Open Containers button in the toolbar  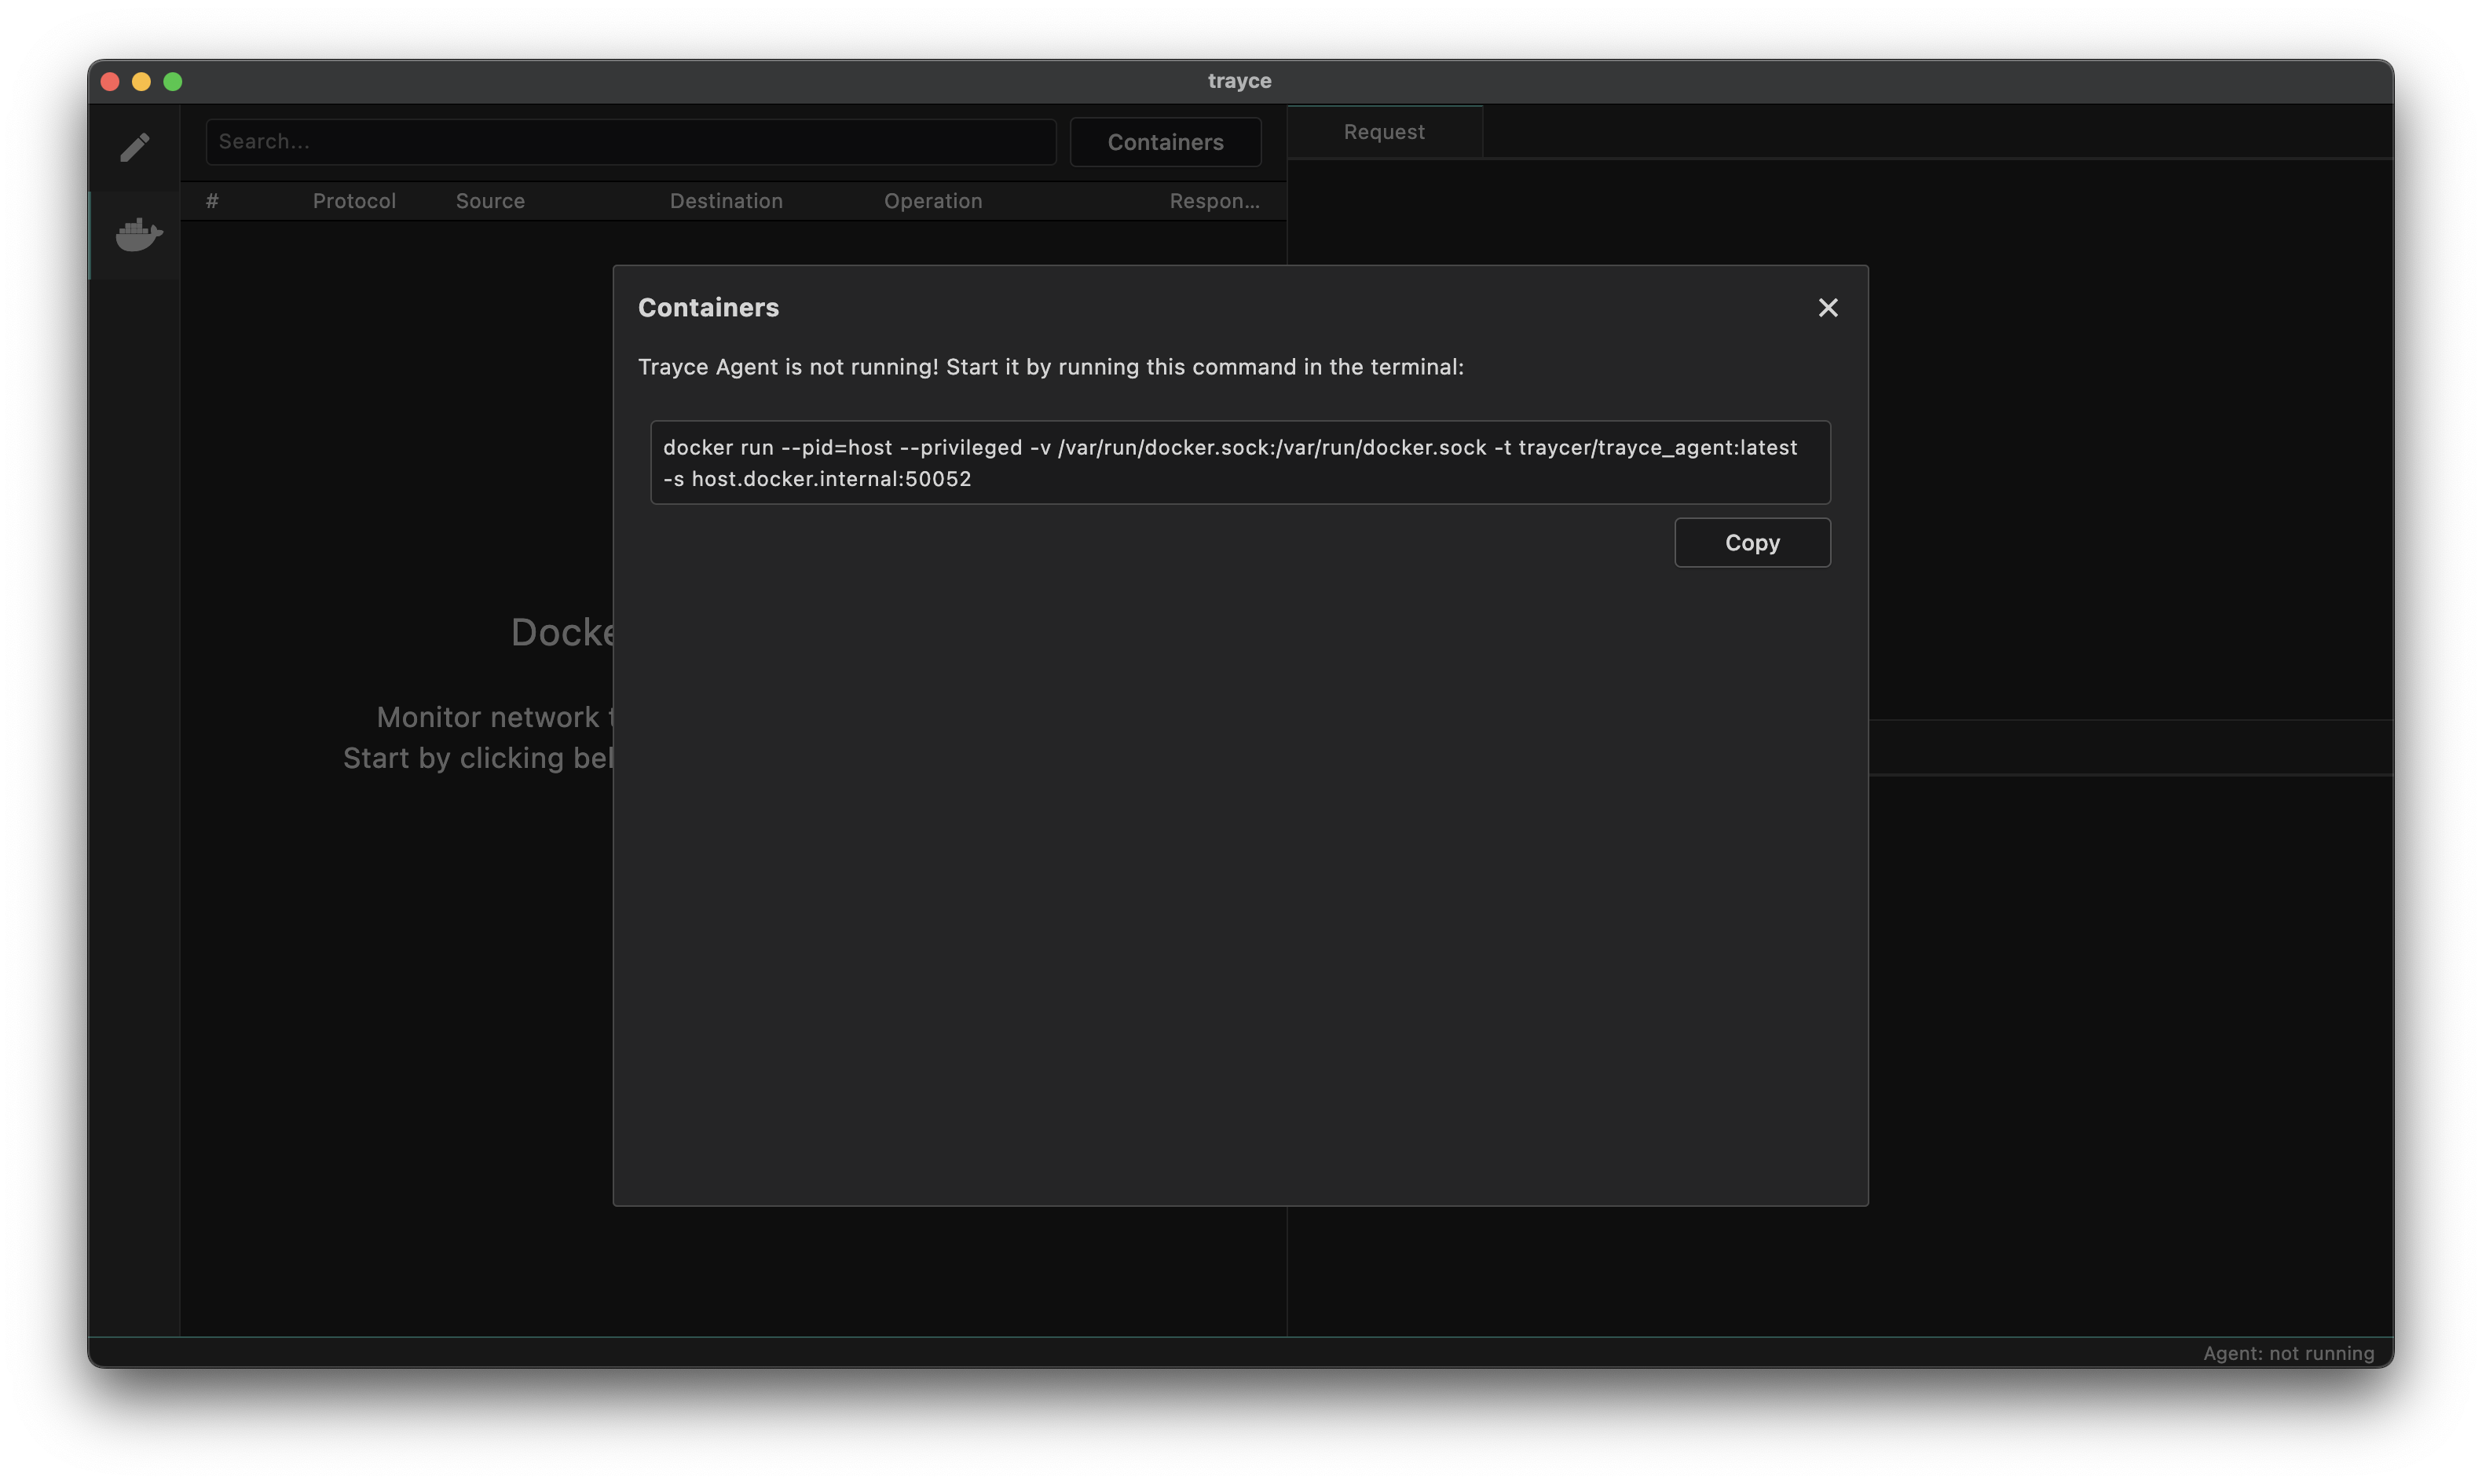click(x=1165, y=142)
